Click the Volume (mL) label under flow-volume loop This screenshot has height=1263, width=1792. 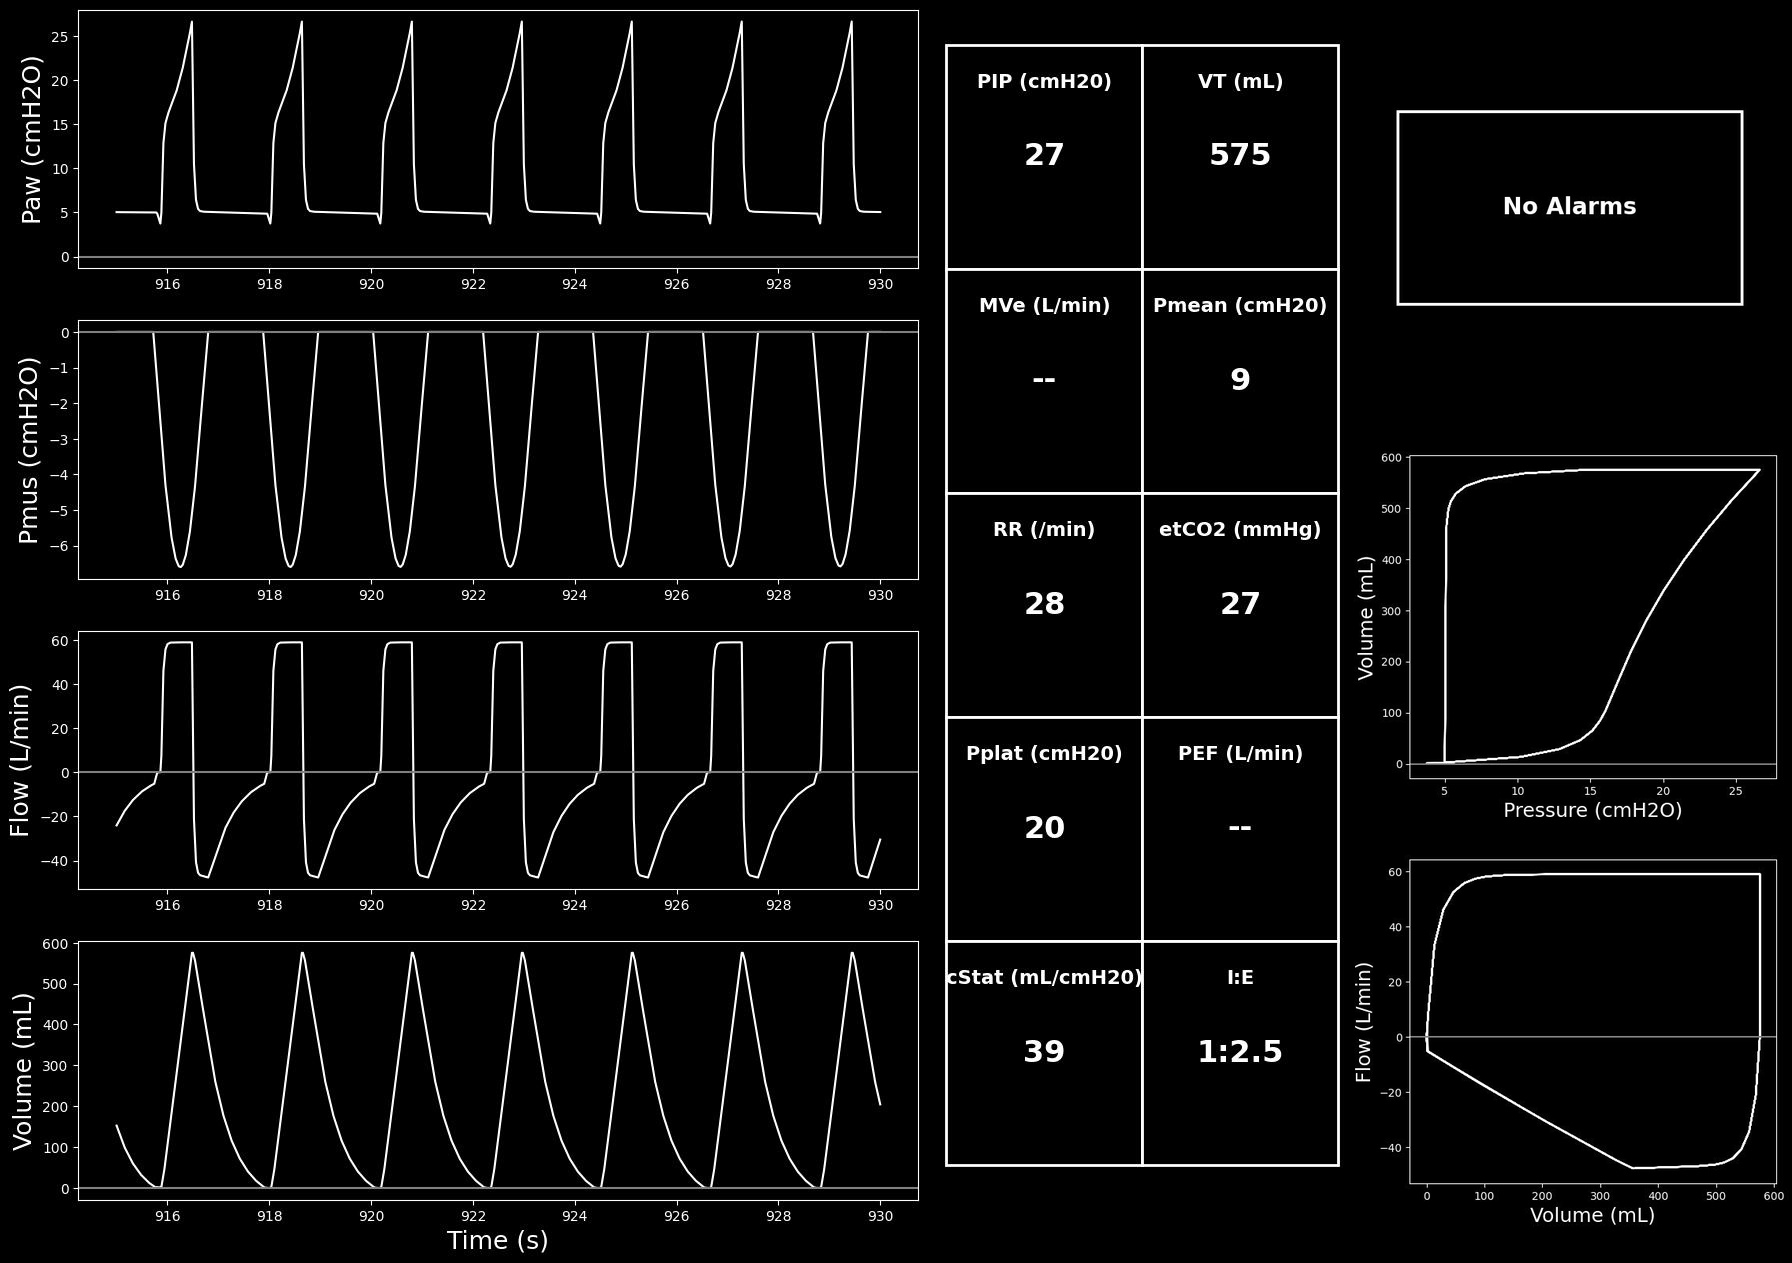[x=1592, y=1215]
